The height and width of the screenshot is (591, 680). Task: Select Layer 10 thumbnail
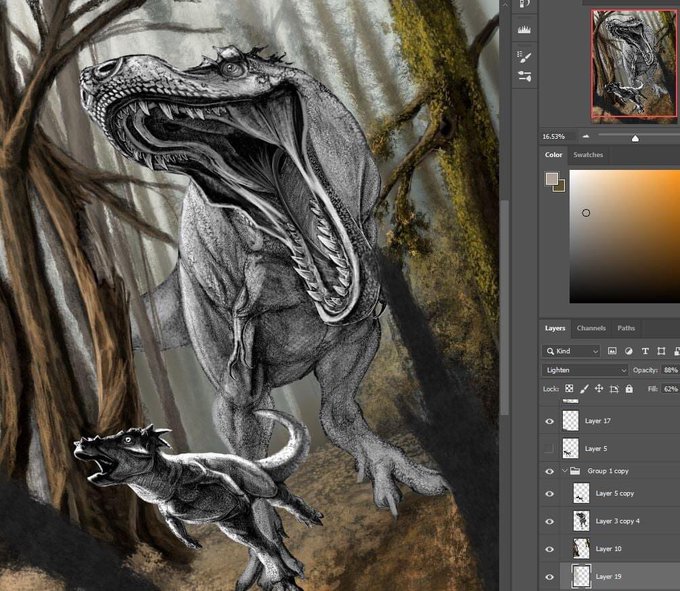(x=581, y=549)
